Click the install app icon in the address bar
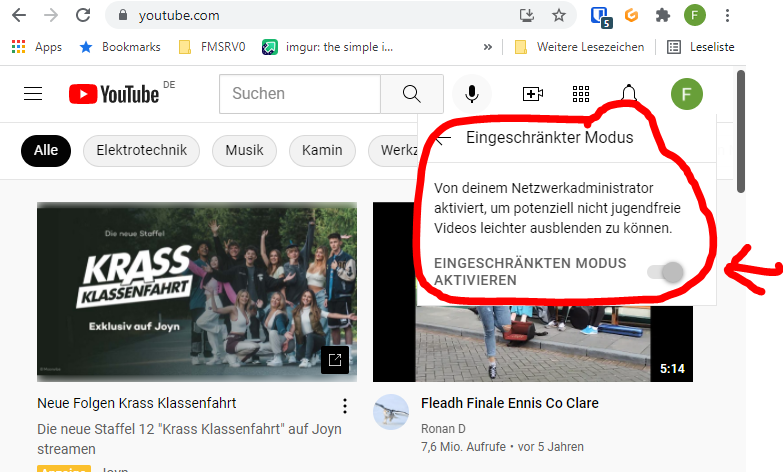The width and height of the screenshot is (783, 472). 527,15
